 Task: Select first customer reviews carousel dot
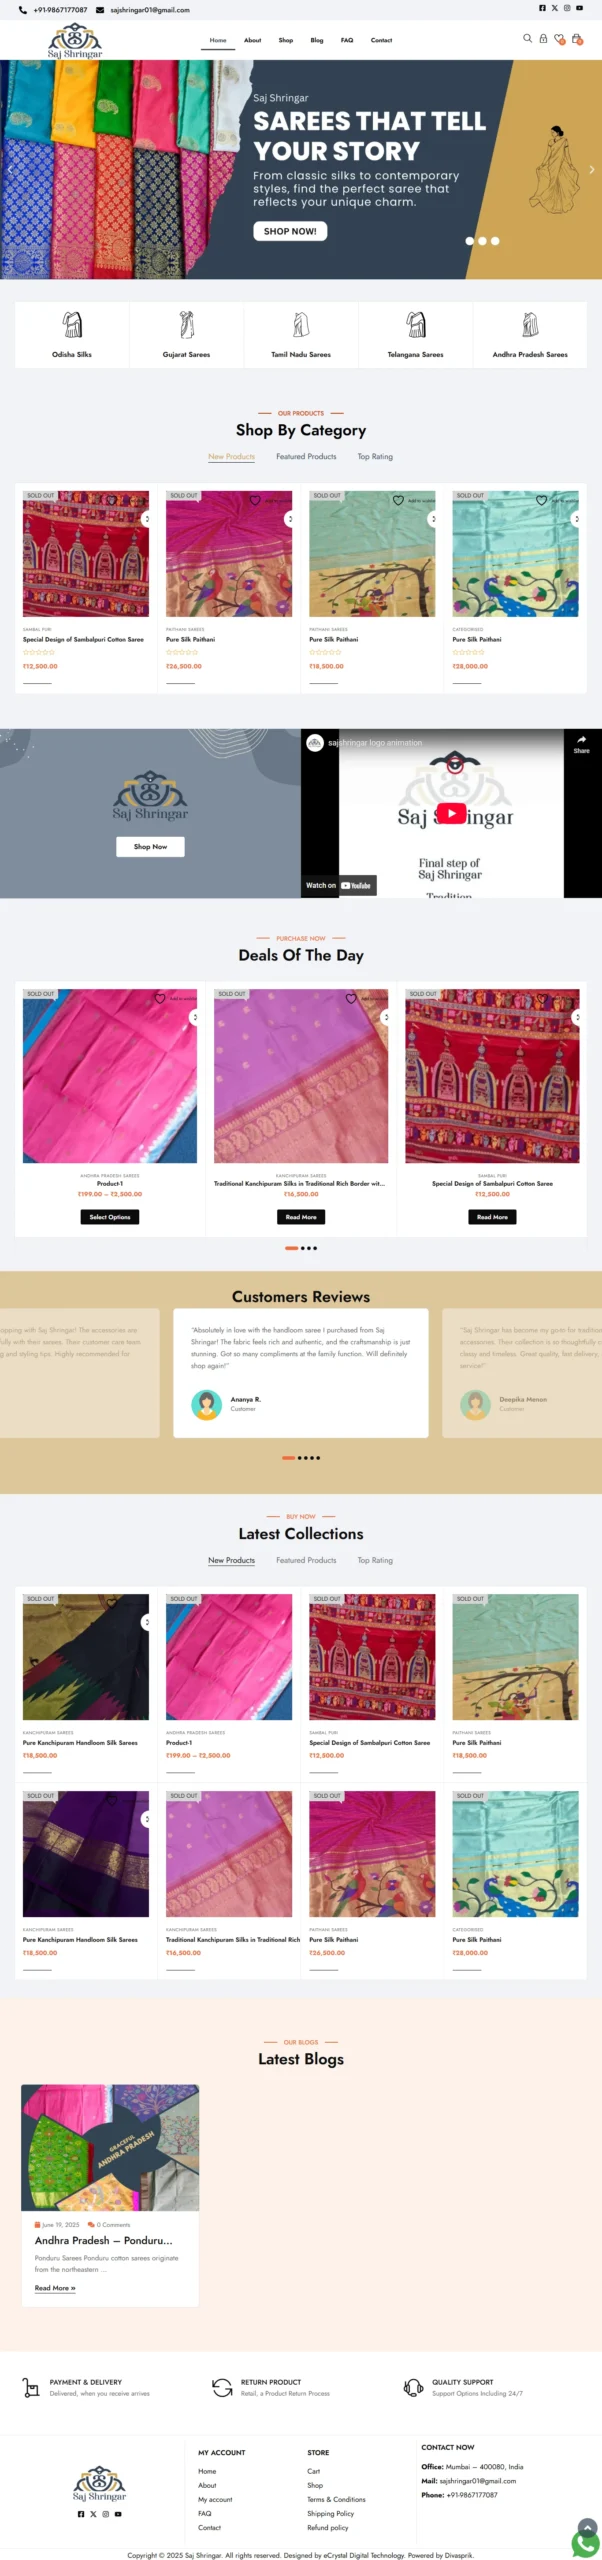pyautogui.click(x=288, y=1458)
